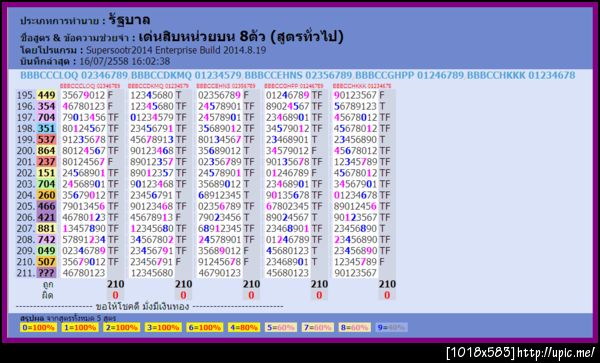Select the 4=80% summary badge
The width and height of the screenshot is (600, 363).
[x=244, y=327]
